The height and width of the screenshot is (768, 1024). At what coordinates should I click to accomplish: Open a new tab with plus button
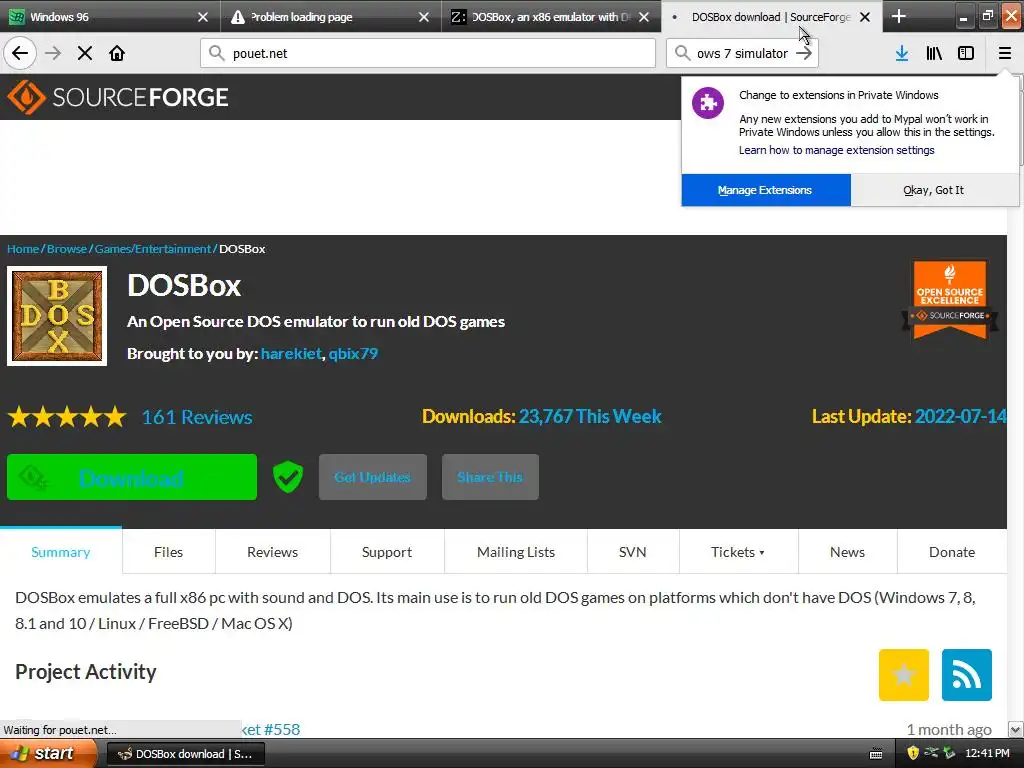pyautogui.click(x=899, y=16)
